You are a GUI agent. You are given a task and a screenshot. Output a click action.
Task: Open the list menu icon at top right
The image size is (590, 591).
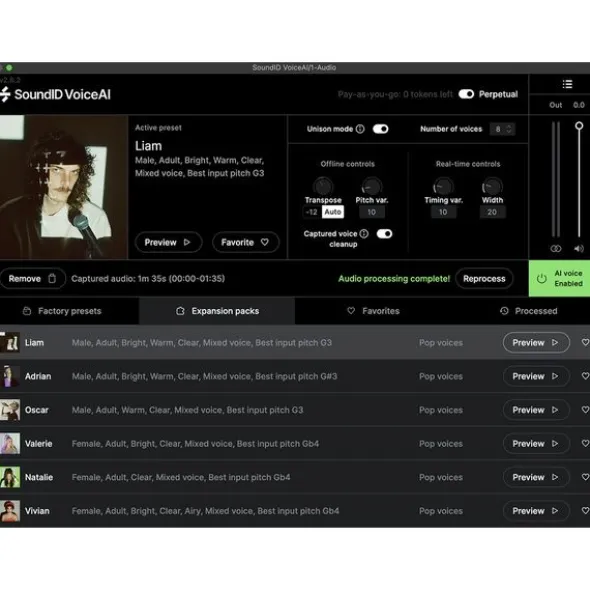coord(567,84)
